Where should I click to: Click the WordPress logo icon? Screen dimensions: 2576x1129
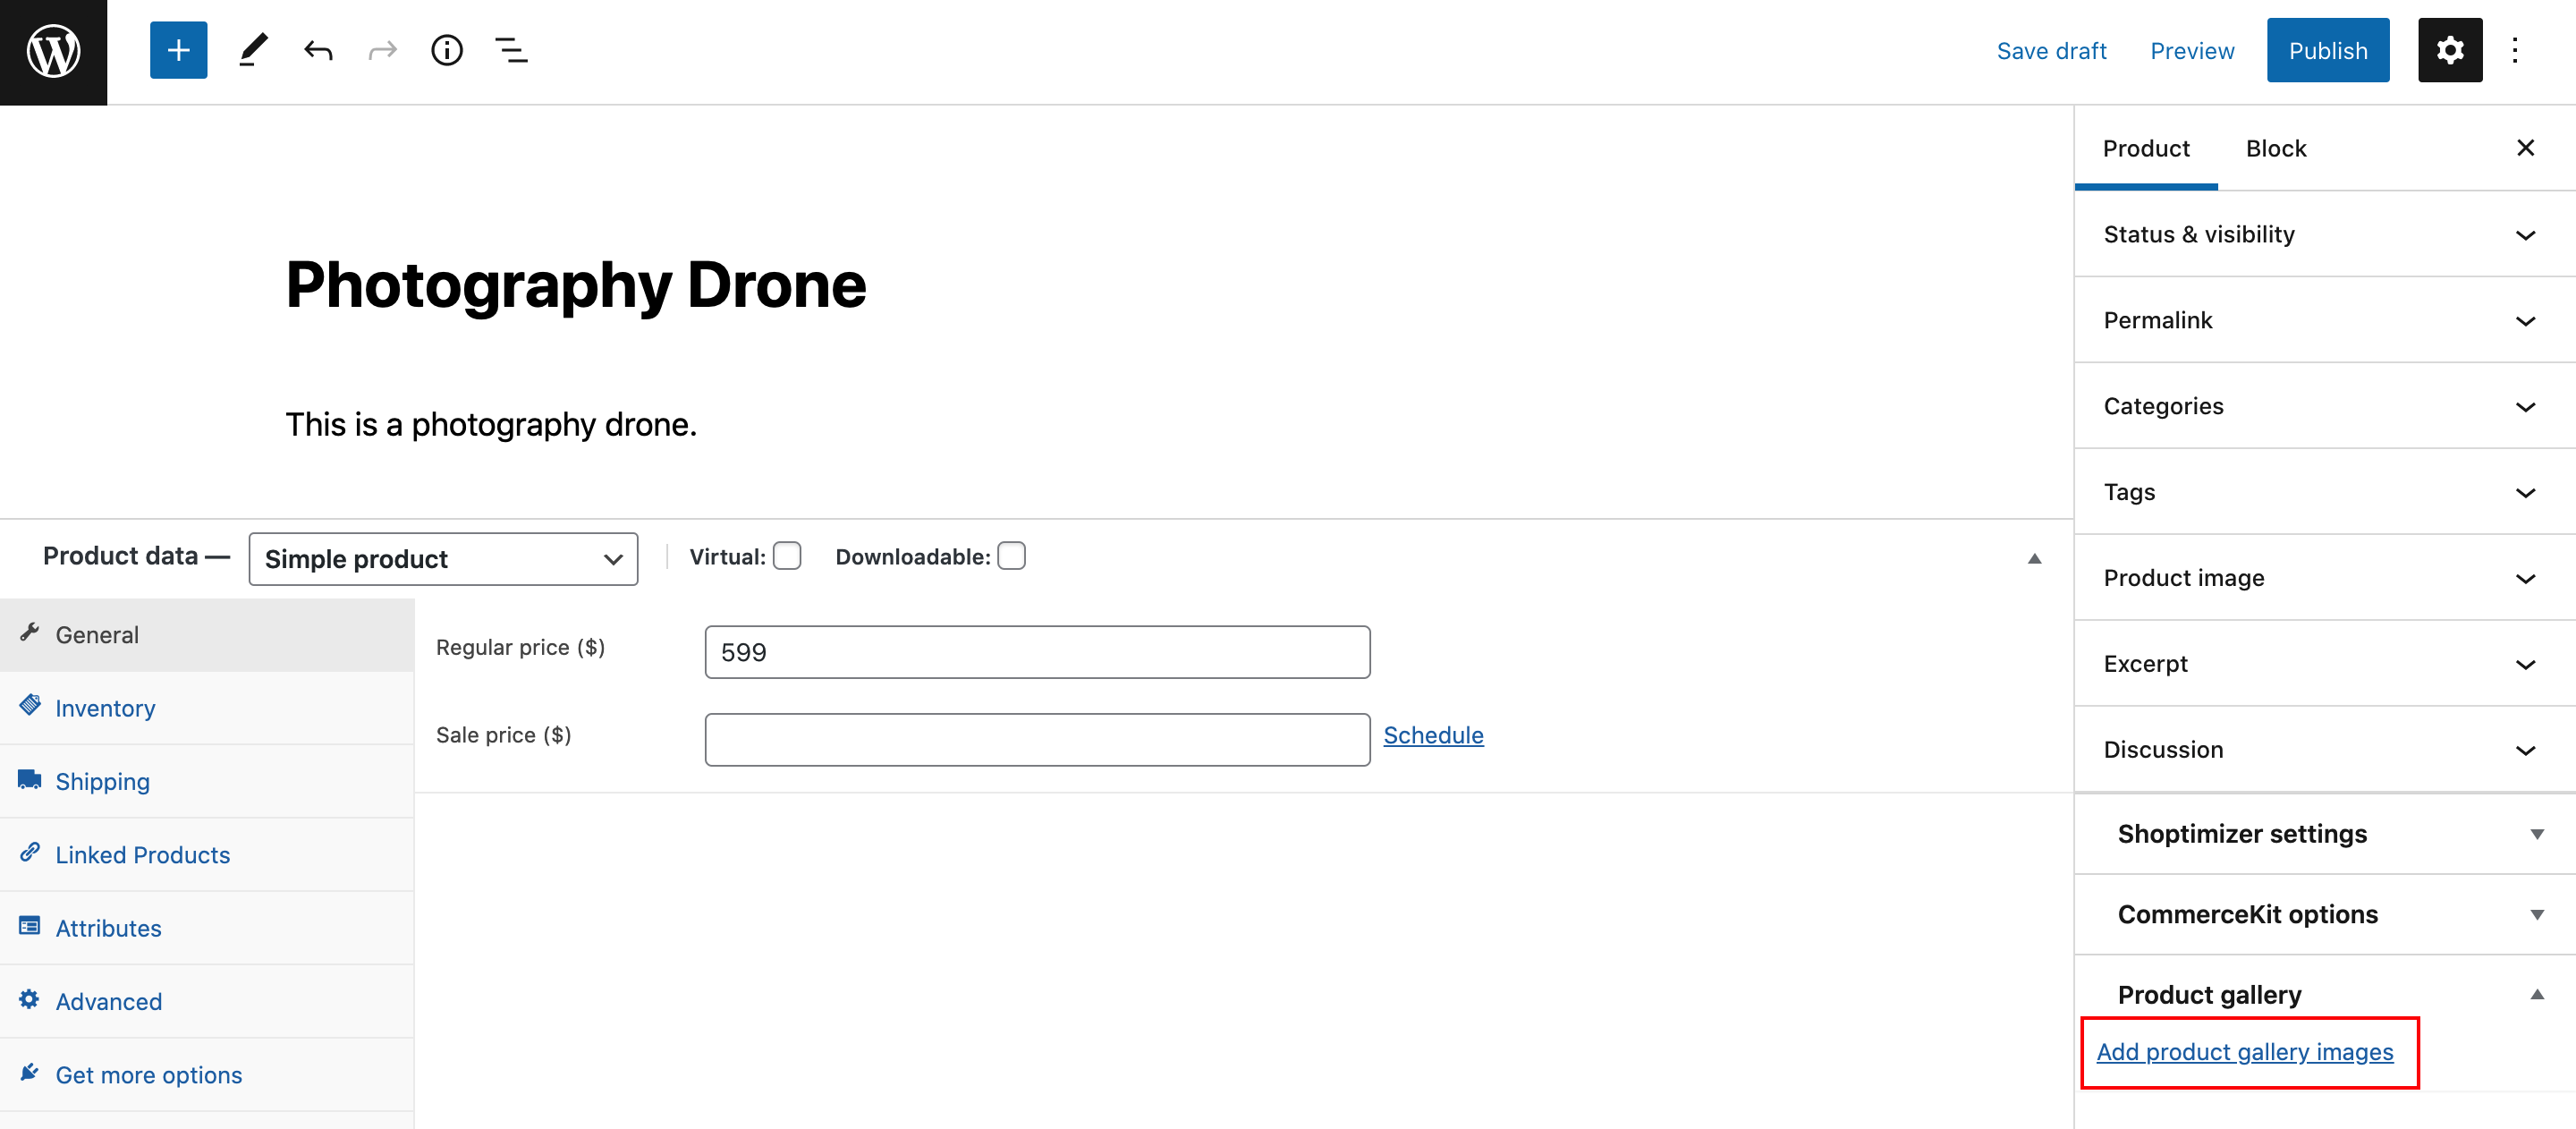point(55,49)
